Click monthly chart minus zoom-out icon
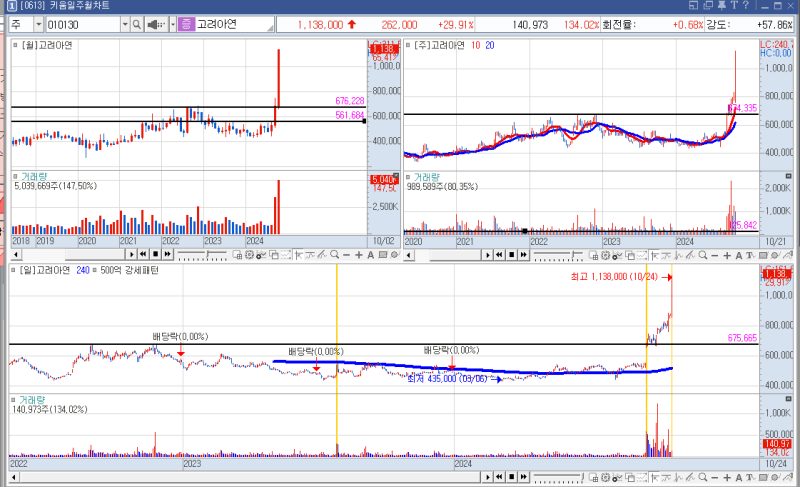The image size is (800, 487). coord(346,254)
